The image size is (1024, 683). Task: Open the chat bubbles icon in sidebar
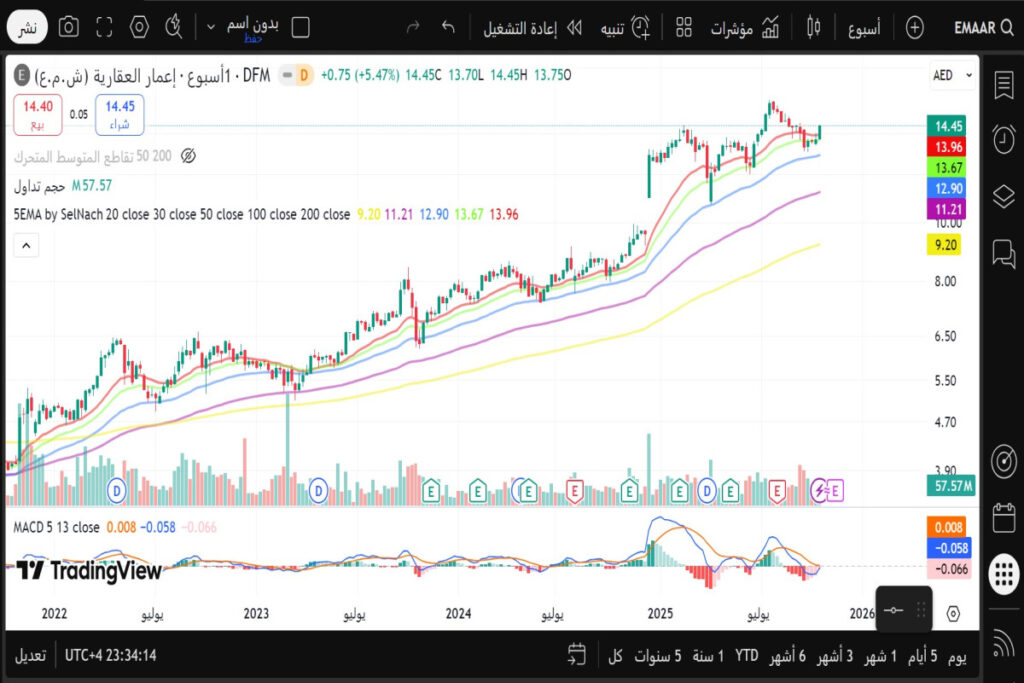1003,252
